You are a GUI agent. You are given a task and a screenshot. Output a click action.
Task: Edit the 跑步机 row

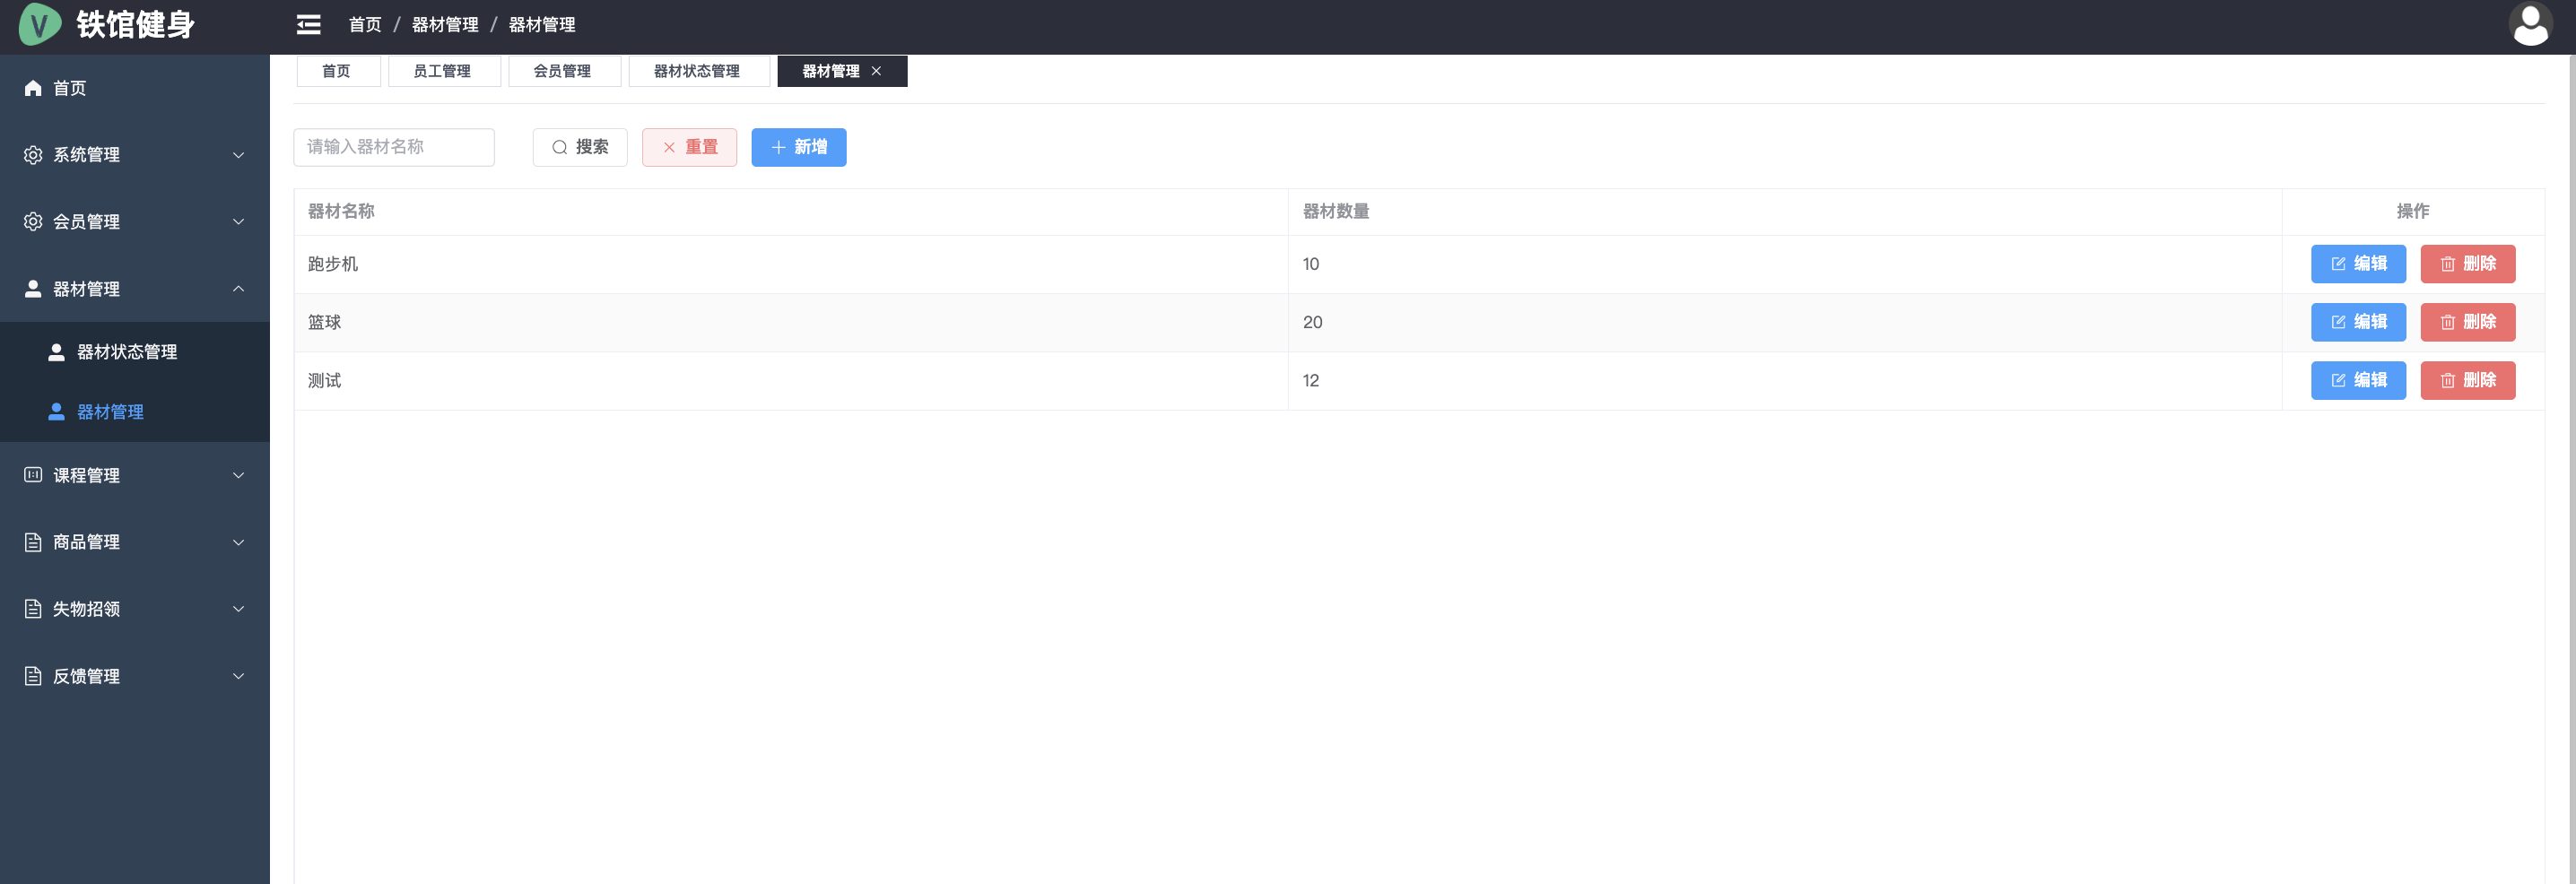tap(2358, 264)
